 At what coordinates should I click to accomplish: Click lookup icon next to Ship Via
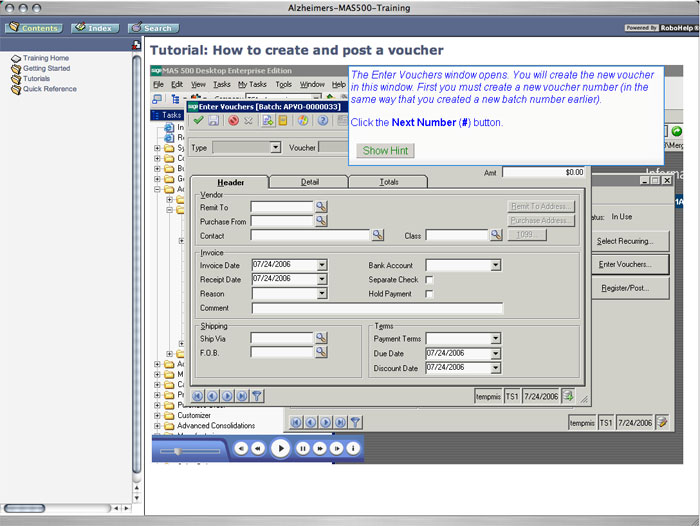321,339
